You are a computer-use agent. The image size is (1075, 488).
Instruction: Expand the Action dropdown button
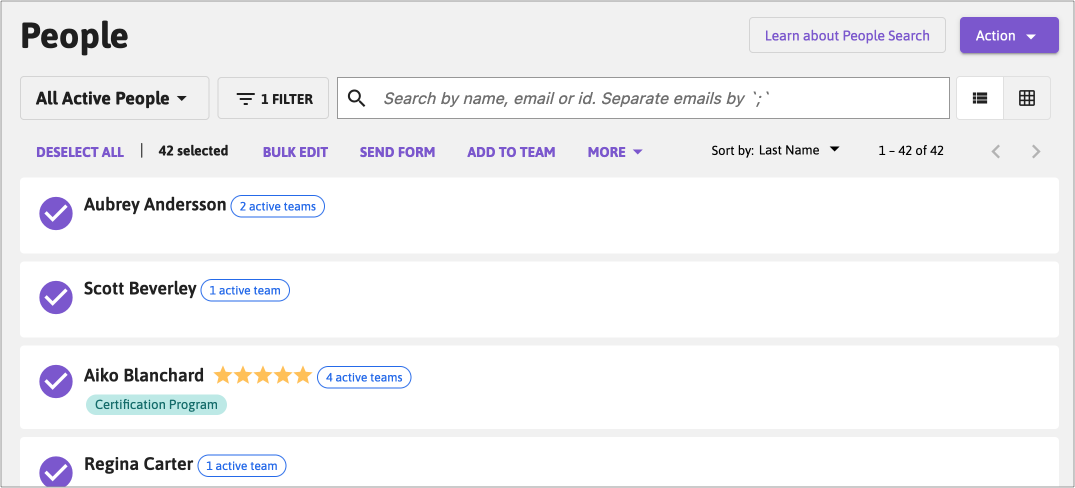coord(1009,36)
